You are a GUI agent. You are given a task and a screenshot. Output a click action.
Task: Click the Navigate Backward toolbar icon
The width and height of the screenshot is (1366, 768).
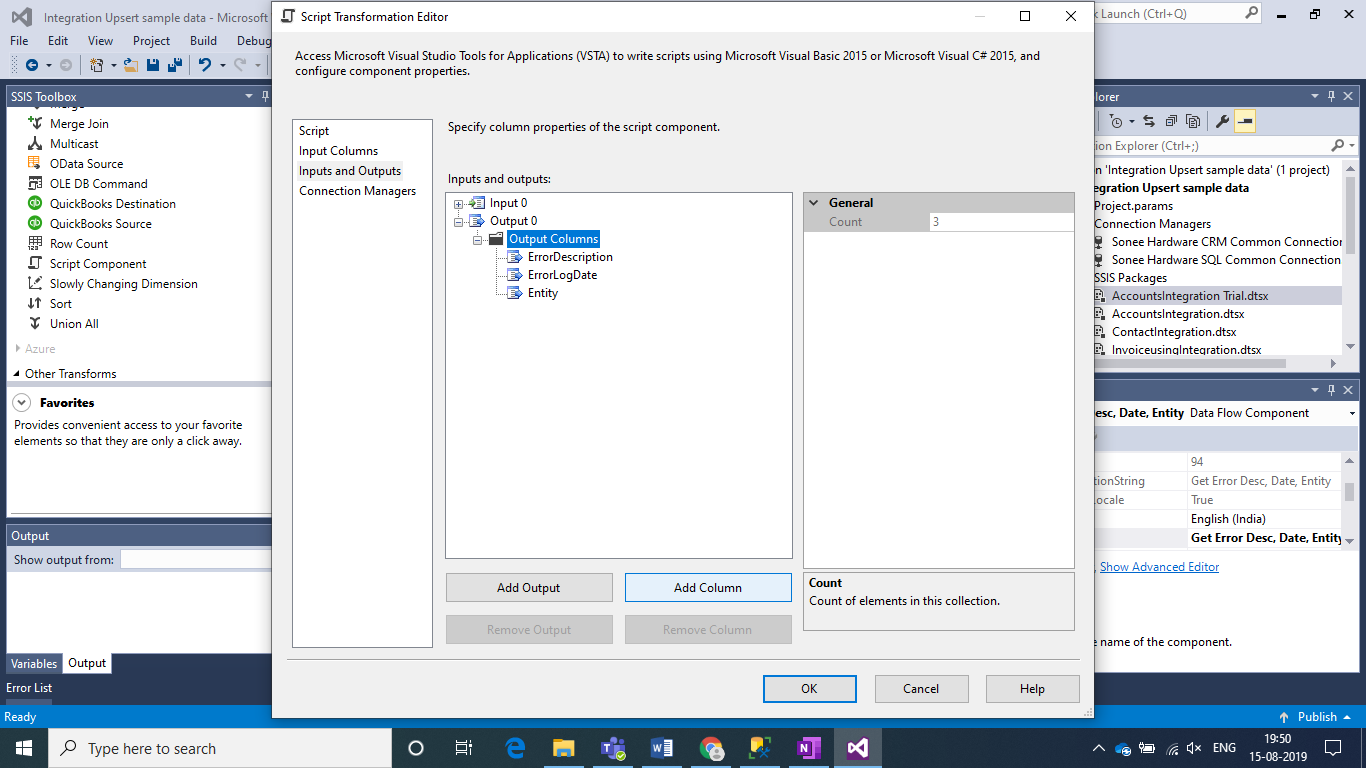click(32, 65)
